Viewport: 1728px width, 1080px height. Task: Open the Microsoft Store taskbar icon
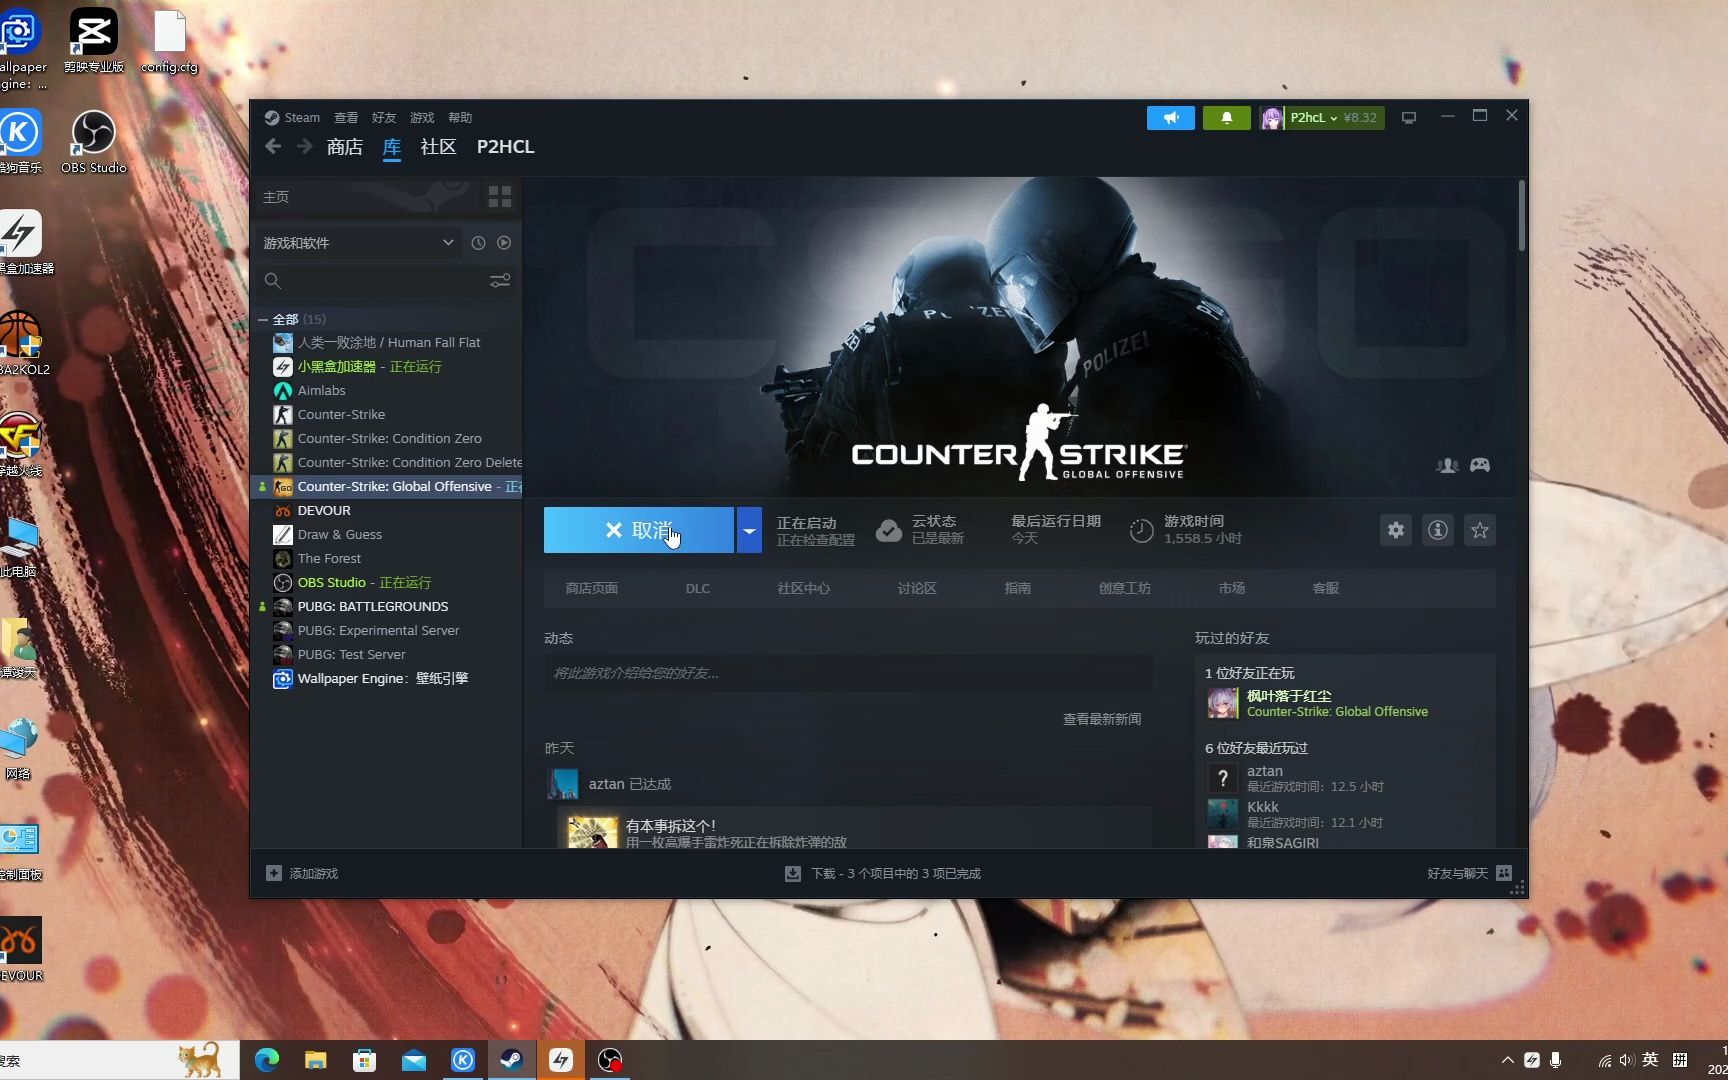pyautogui.click(x=365, y=1060)
